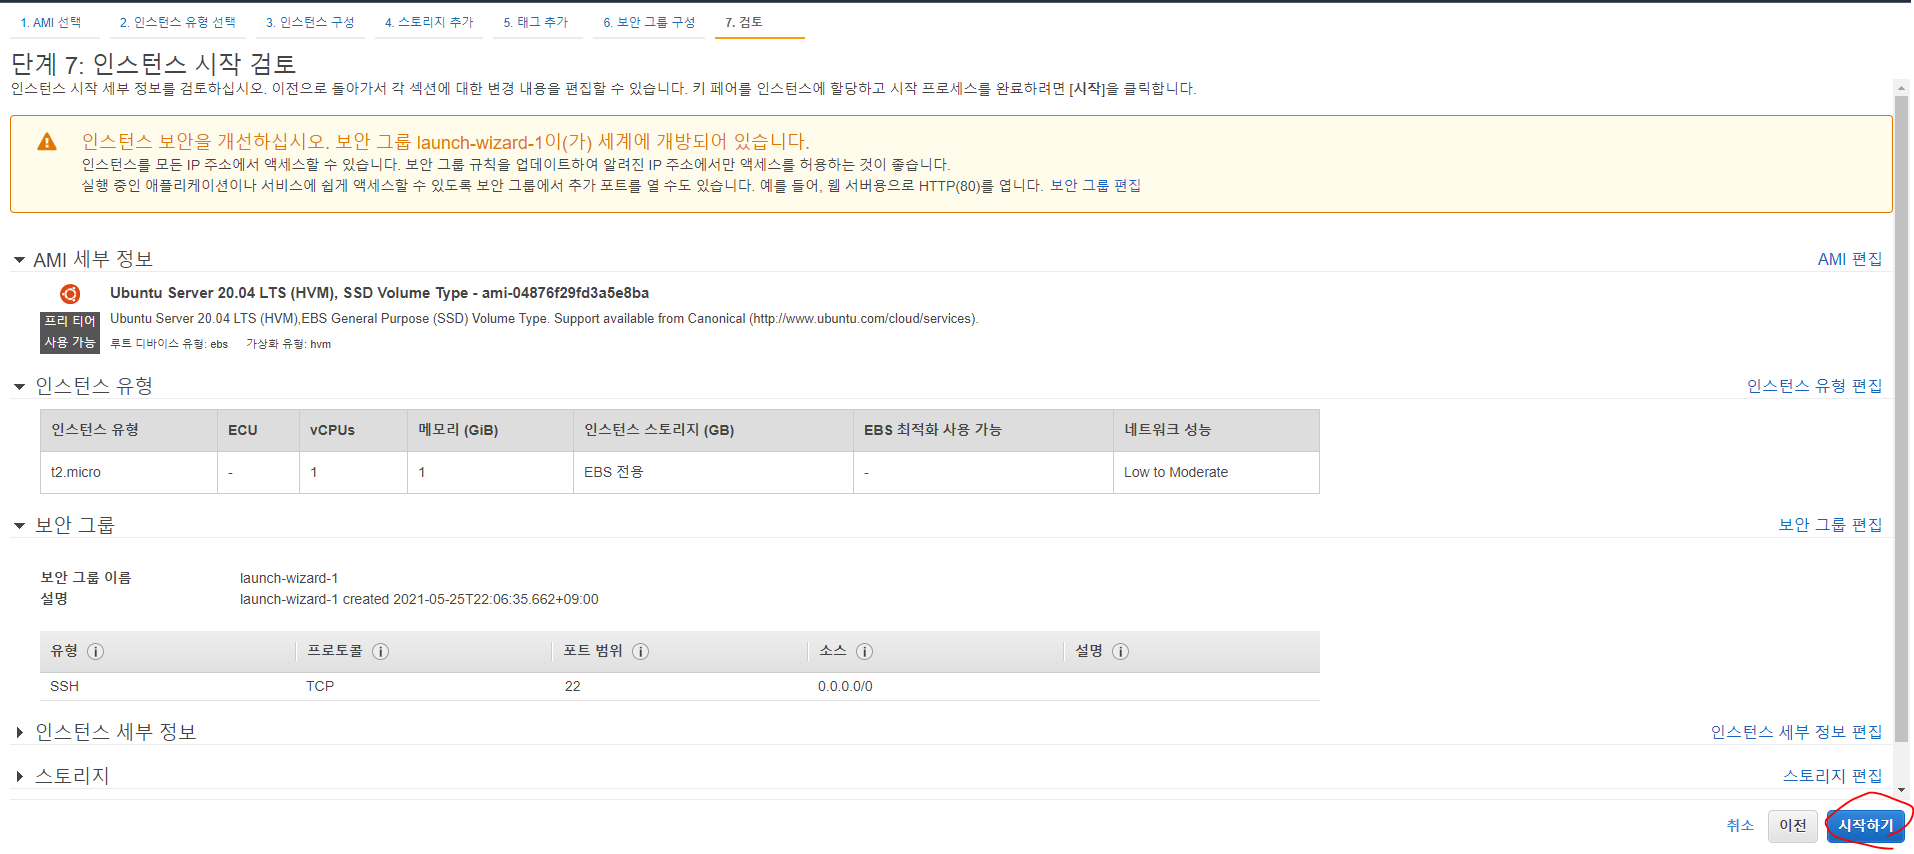The image size is (1914, 854).
Task: Click the 0.0.0.0/0 source value
Action: (845, 686)
